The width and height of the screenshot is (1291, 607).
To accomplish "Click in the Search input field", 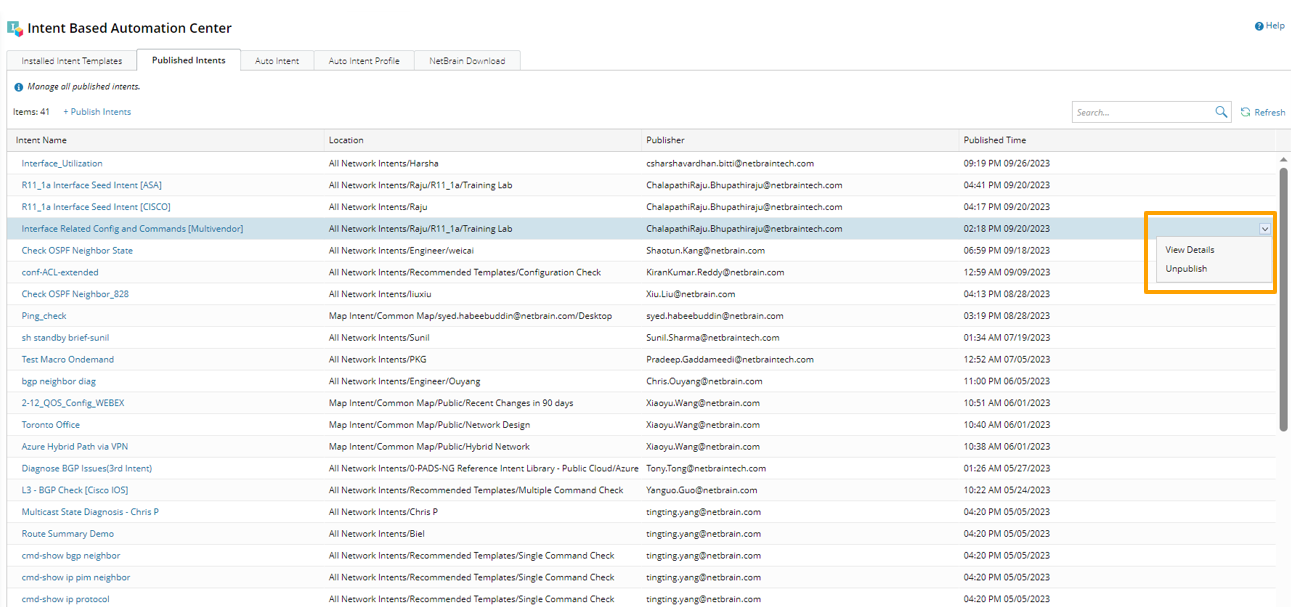I will (1142, 113).
